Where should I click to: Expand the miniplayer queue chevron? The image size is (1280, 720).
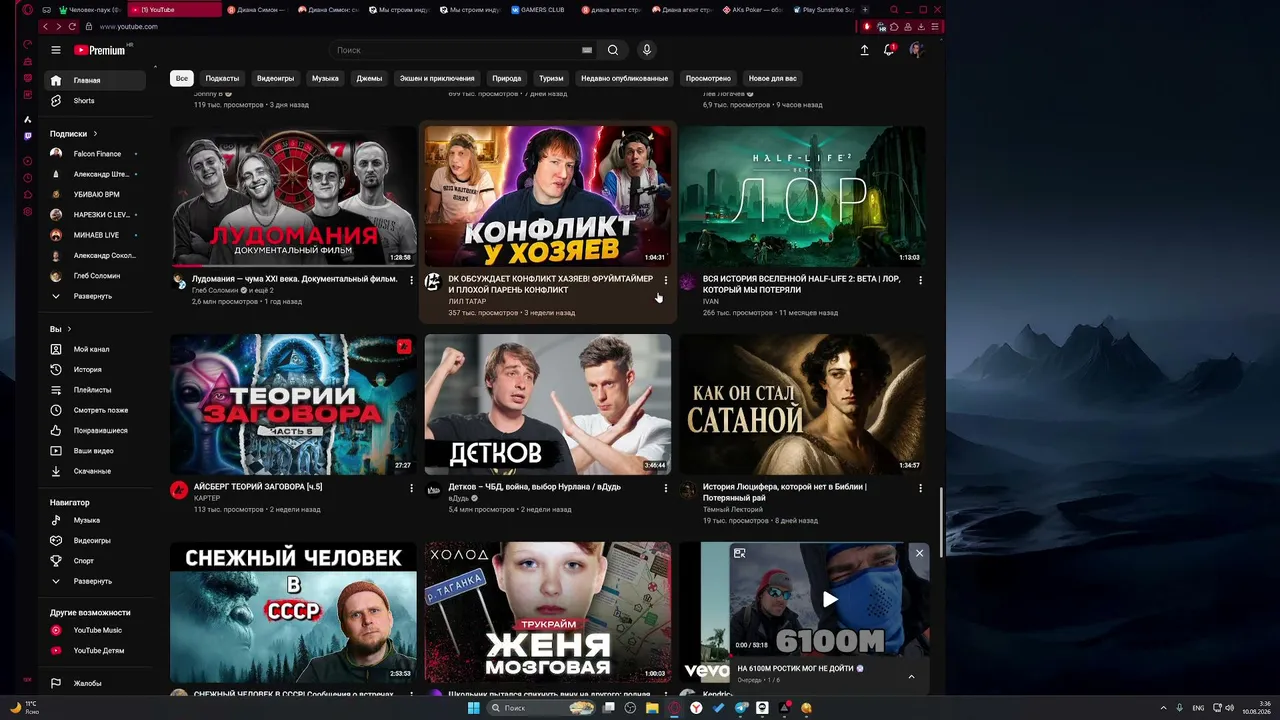point(911,677)
